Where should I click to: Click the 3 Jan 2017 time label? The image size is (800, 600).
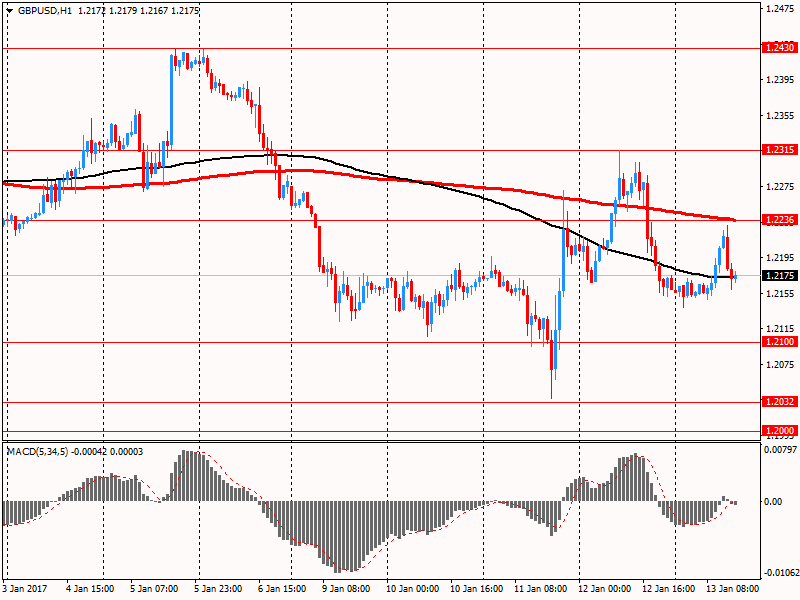(25, 588)
